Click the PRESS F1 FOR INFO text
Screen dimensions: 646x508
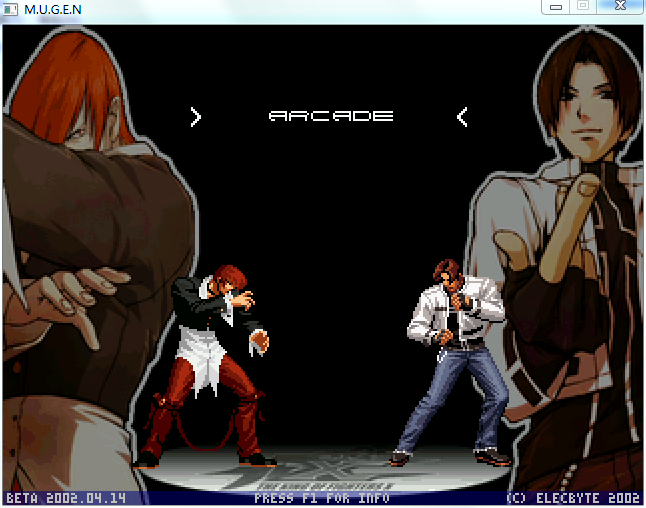tap(322, 499)
